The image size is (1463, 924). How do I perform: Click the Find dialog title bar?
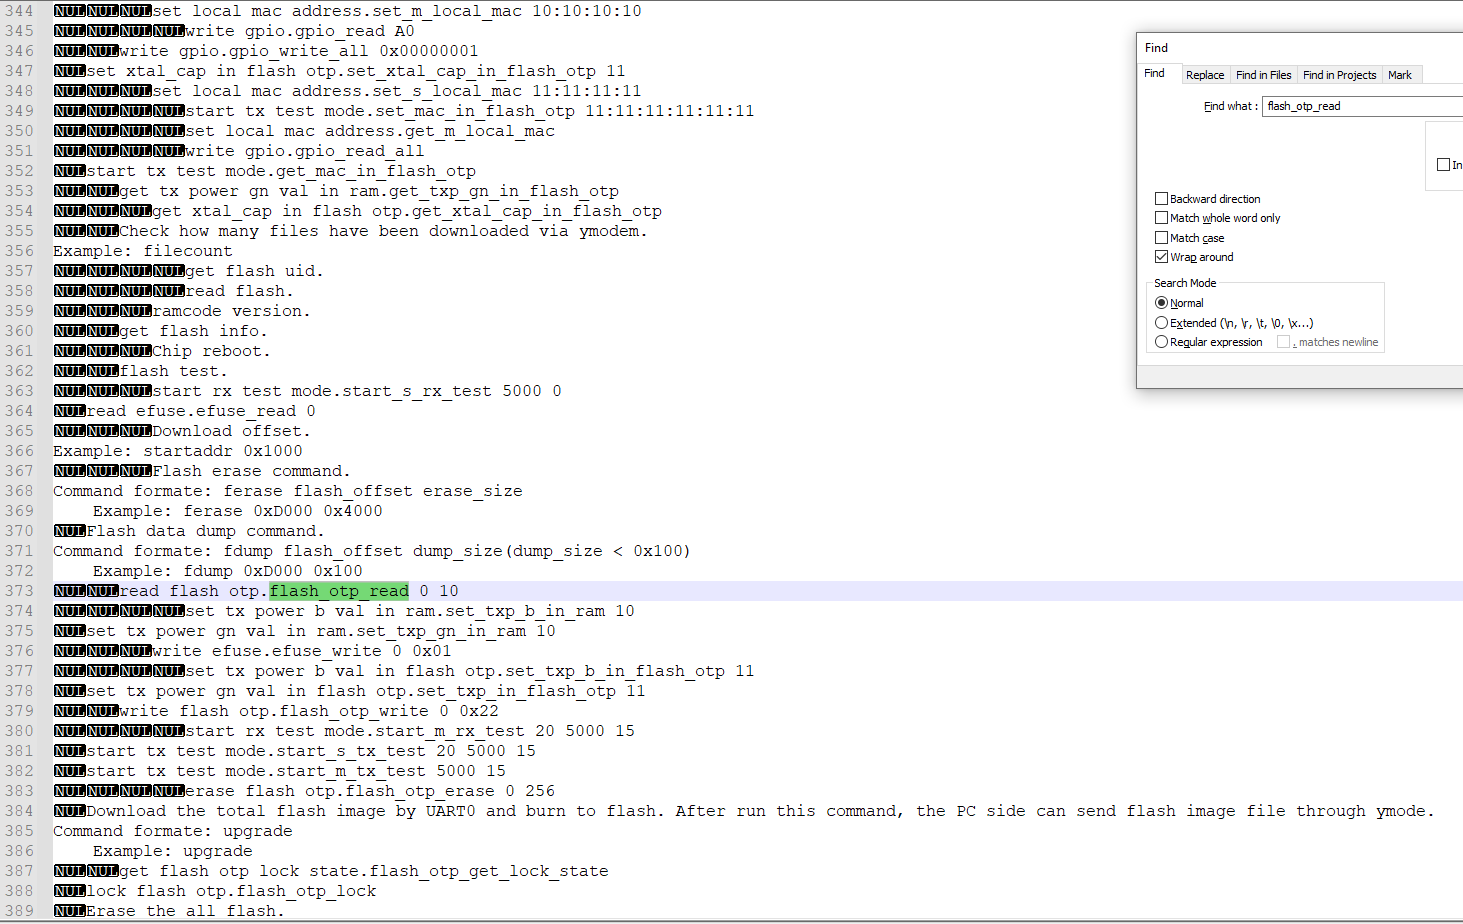(1299, 48)
